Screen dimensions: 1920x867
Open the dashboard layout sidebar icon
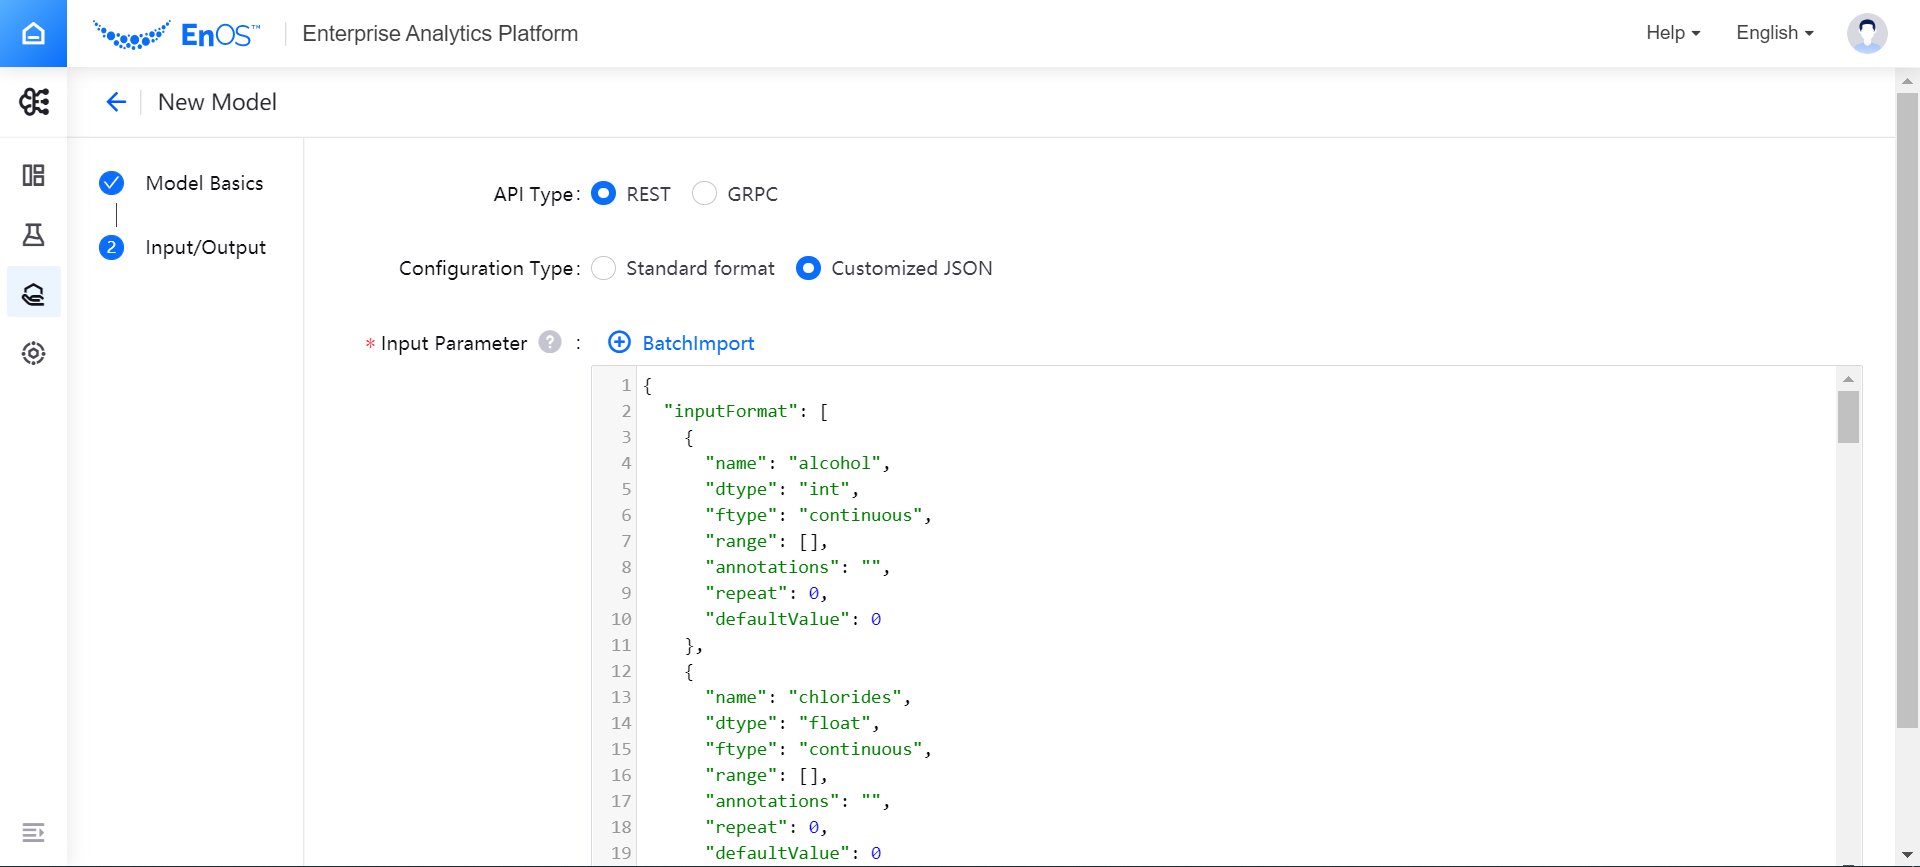(x=34, y=175)
